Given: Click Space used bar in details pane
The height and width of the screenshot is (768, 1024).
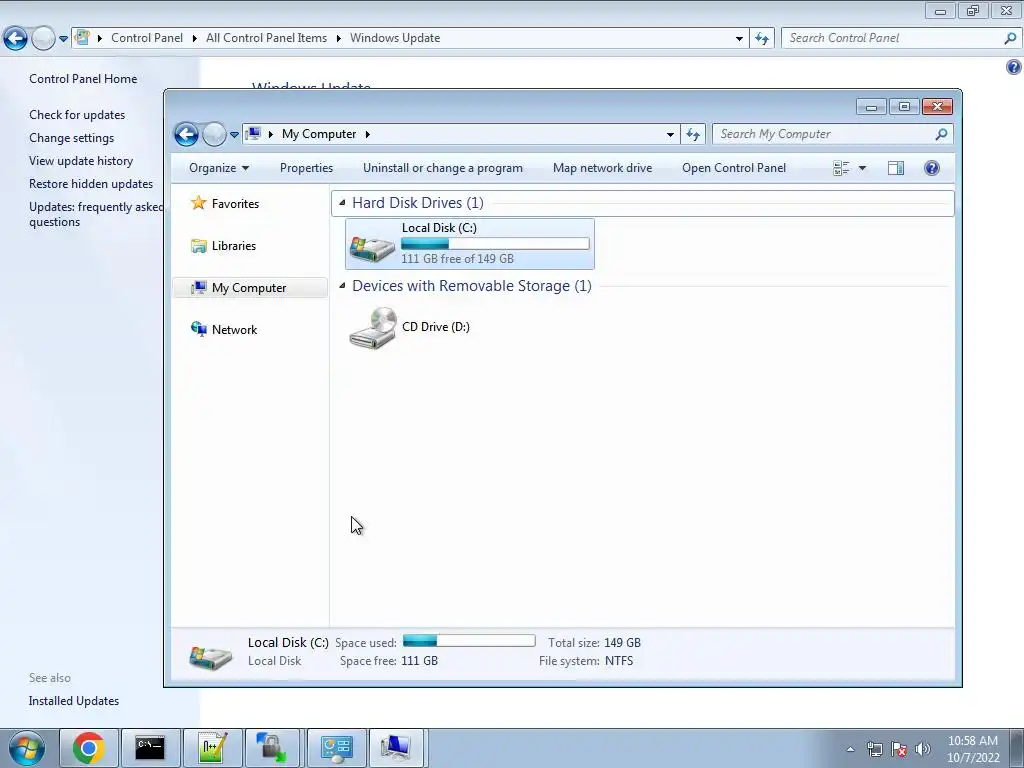Looking at the screenshot, I should [469, 641].
